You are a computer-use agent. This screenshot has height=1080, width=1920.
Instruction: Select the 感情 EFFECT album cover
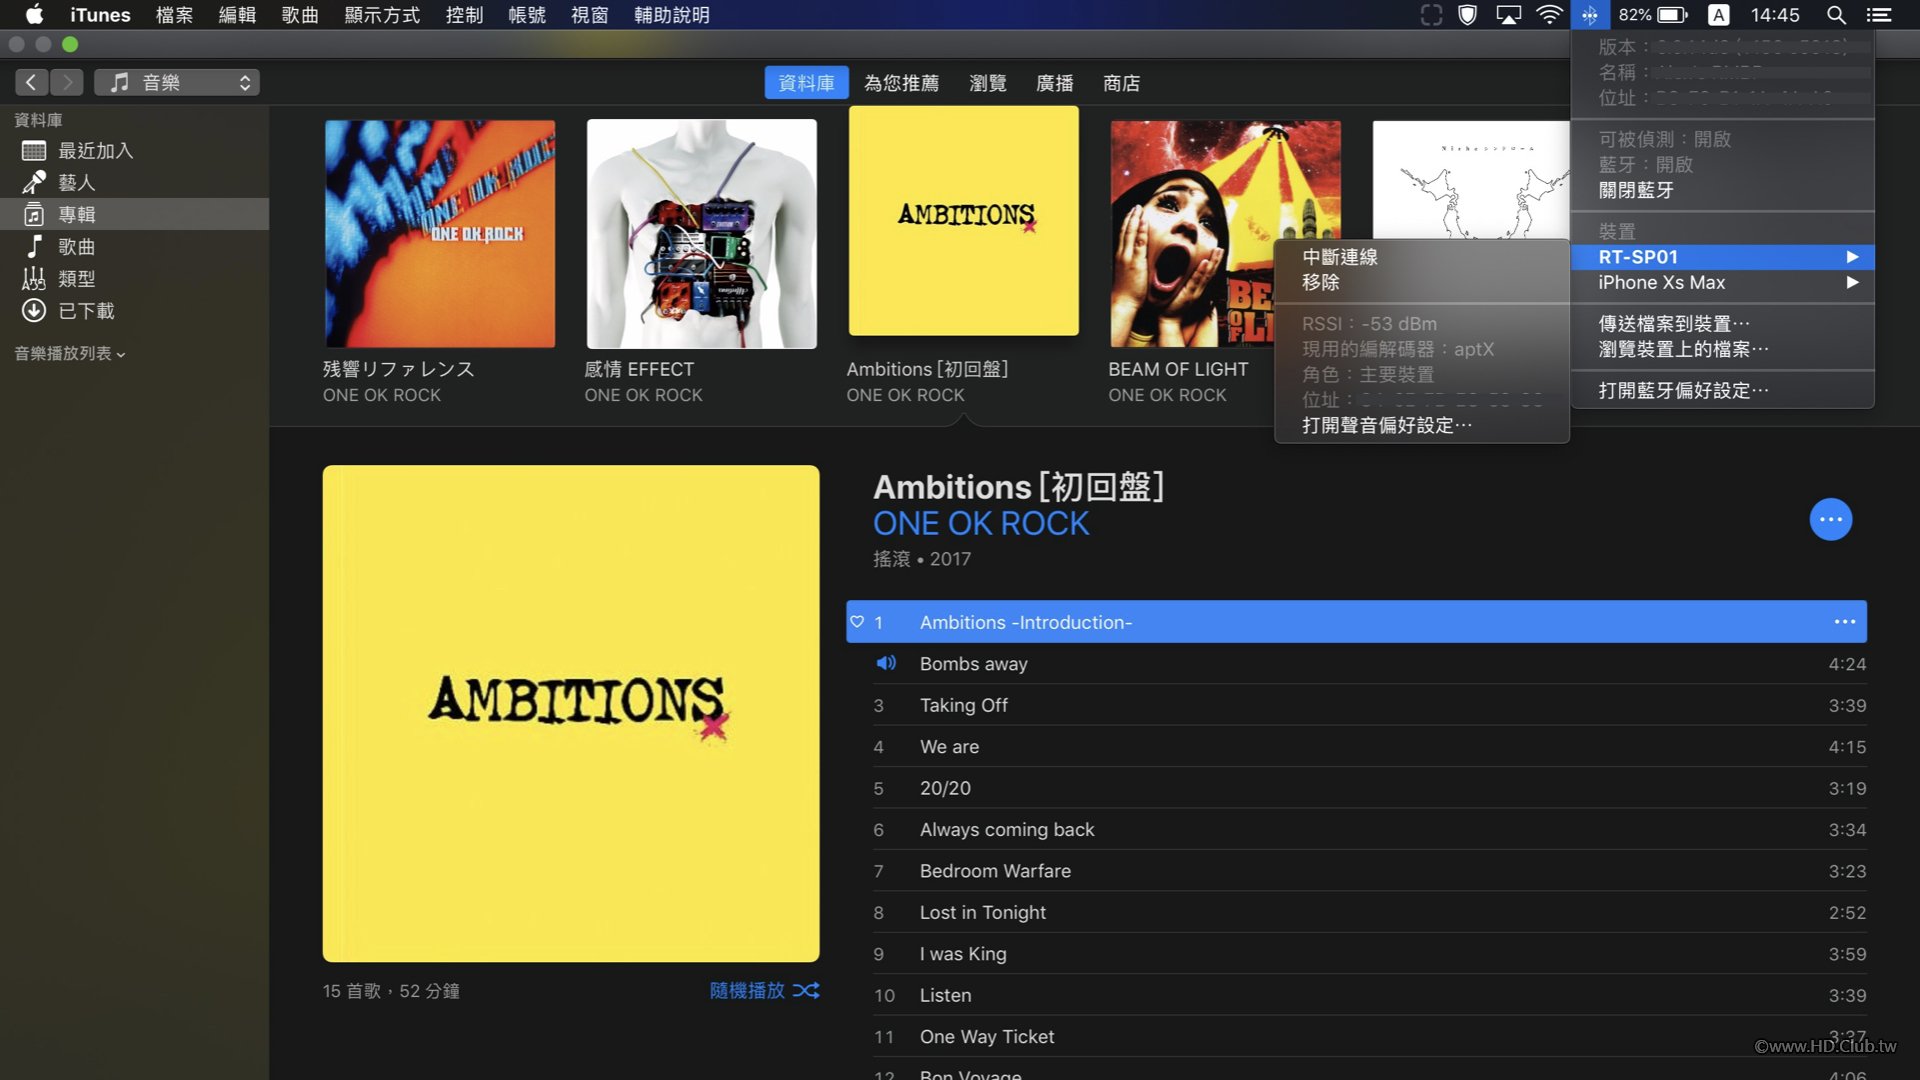pos(702,234)
